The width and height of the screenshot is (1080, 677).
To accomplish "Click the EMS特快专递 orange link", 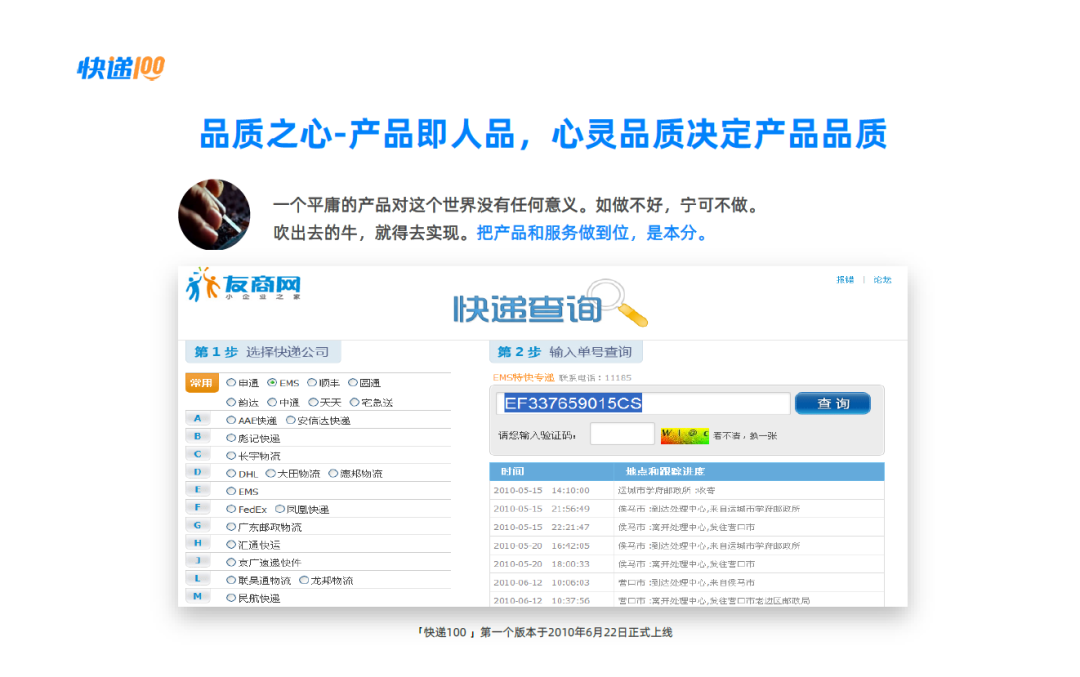I will point(523,377).
